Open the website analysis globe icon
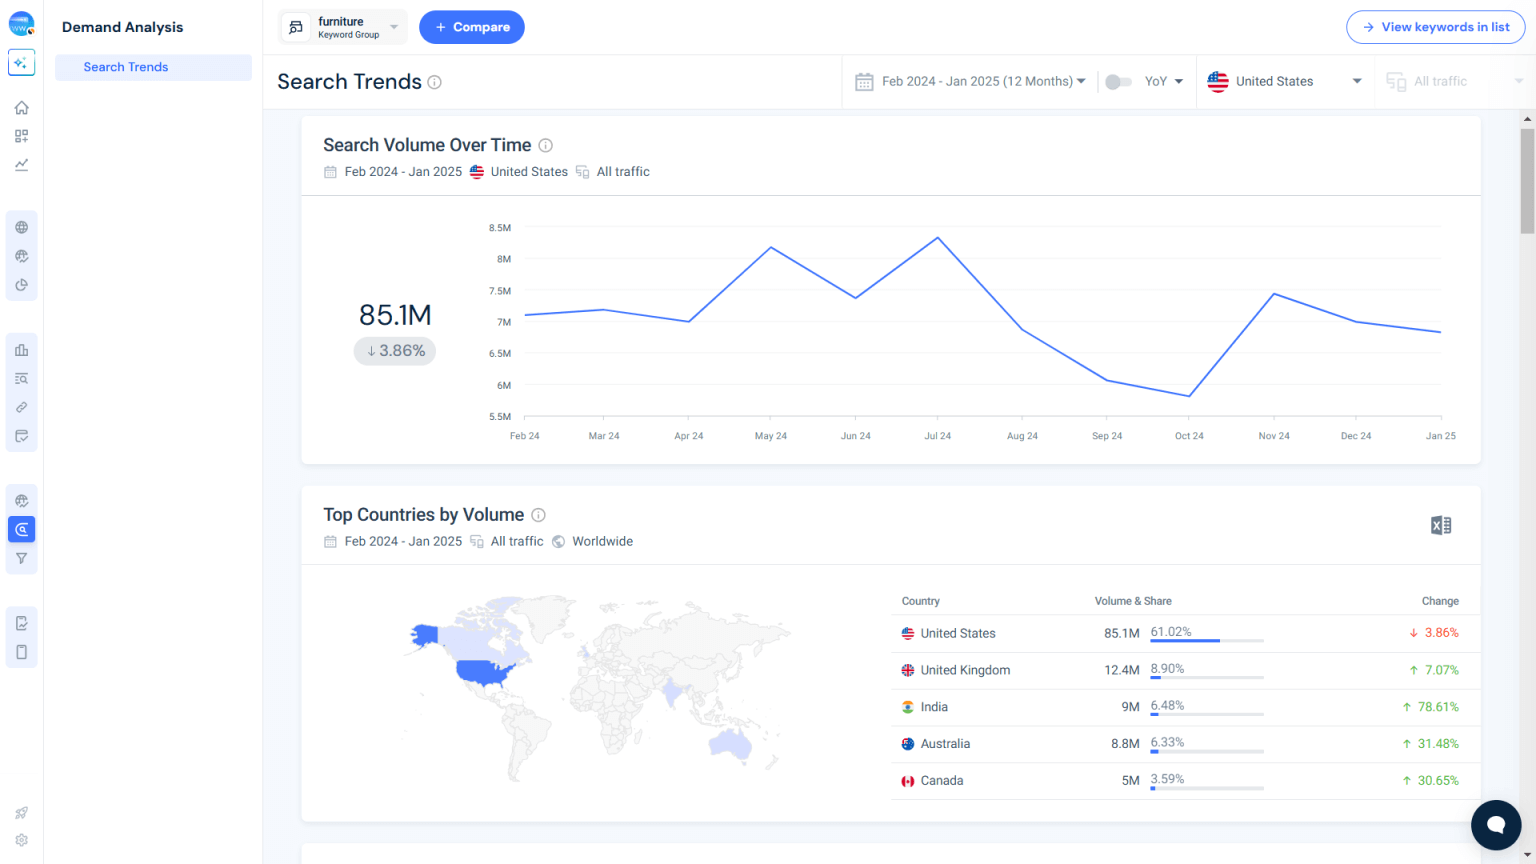This screenshot has width=1536, height=864. (21, 227)
